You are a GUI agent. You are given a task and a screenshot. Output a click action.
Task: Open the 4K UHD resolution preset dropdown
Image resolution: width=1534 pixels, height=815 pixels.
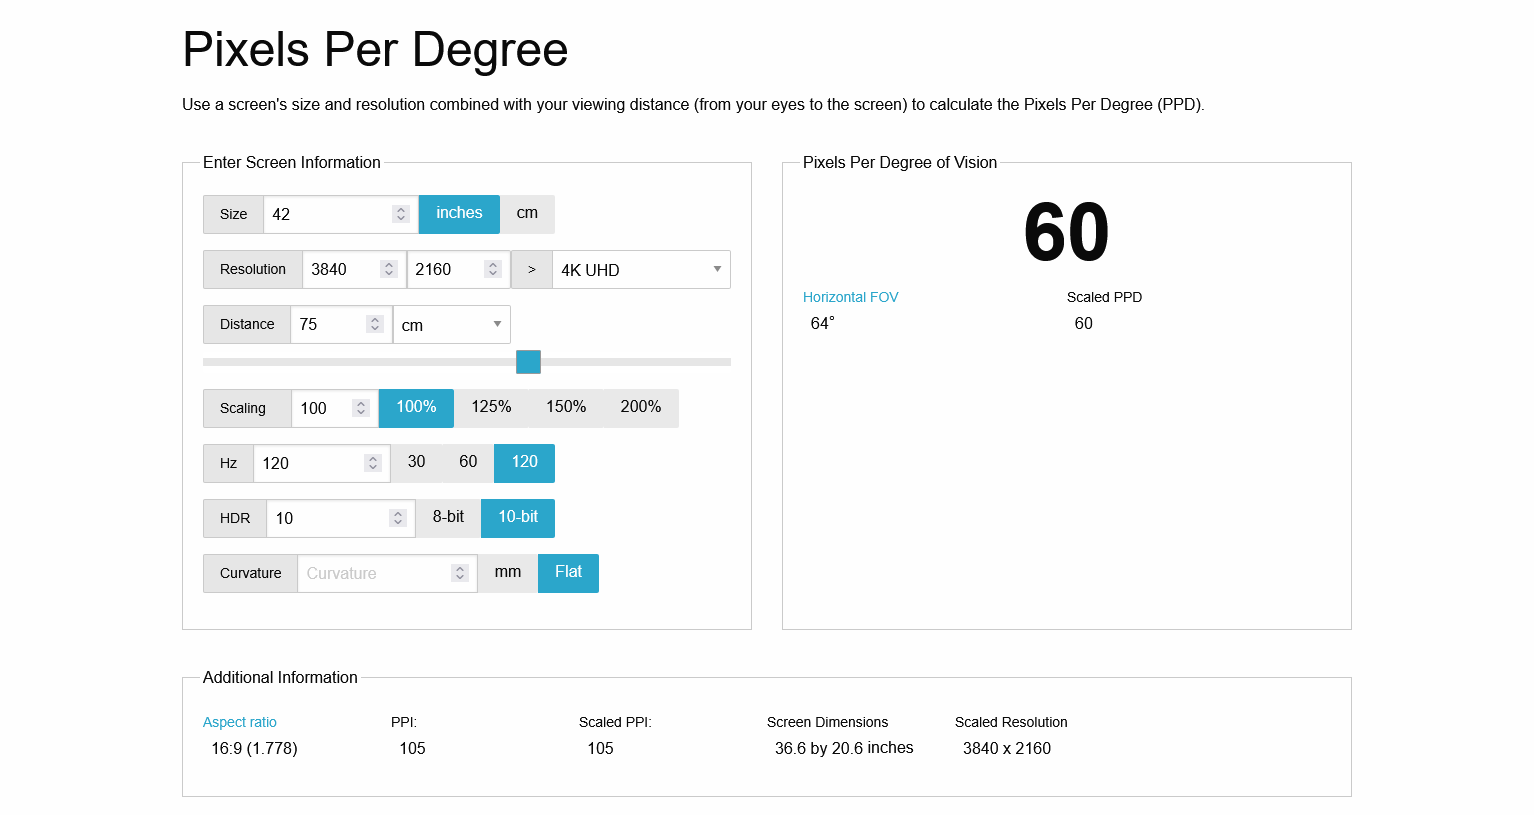(x=641, y=269)
